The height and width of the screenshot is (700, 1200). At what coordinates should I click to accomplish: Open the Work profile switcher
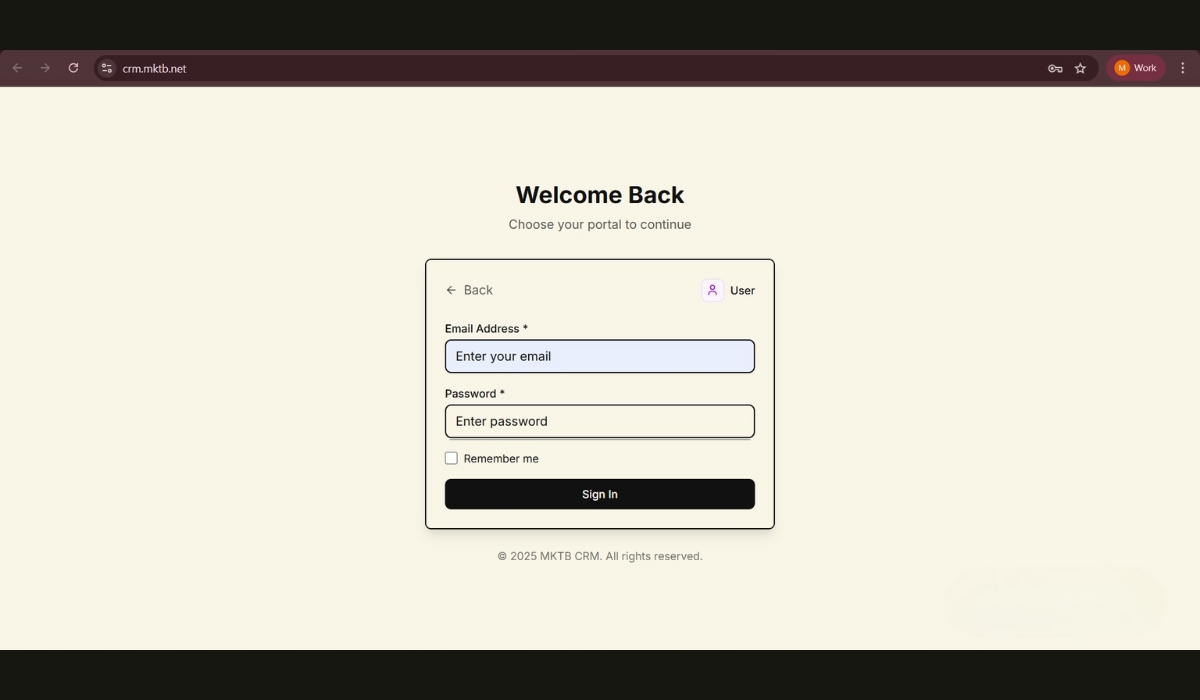tap(1135, 68)
